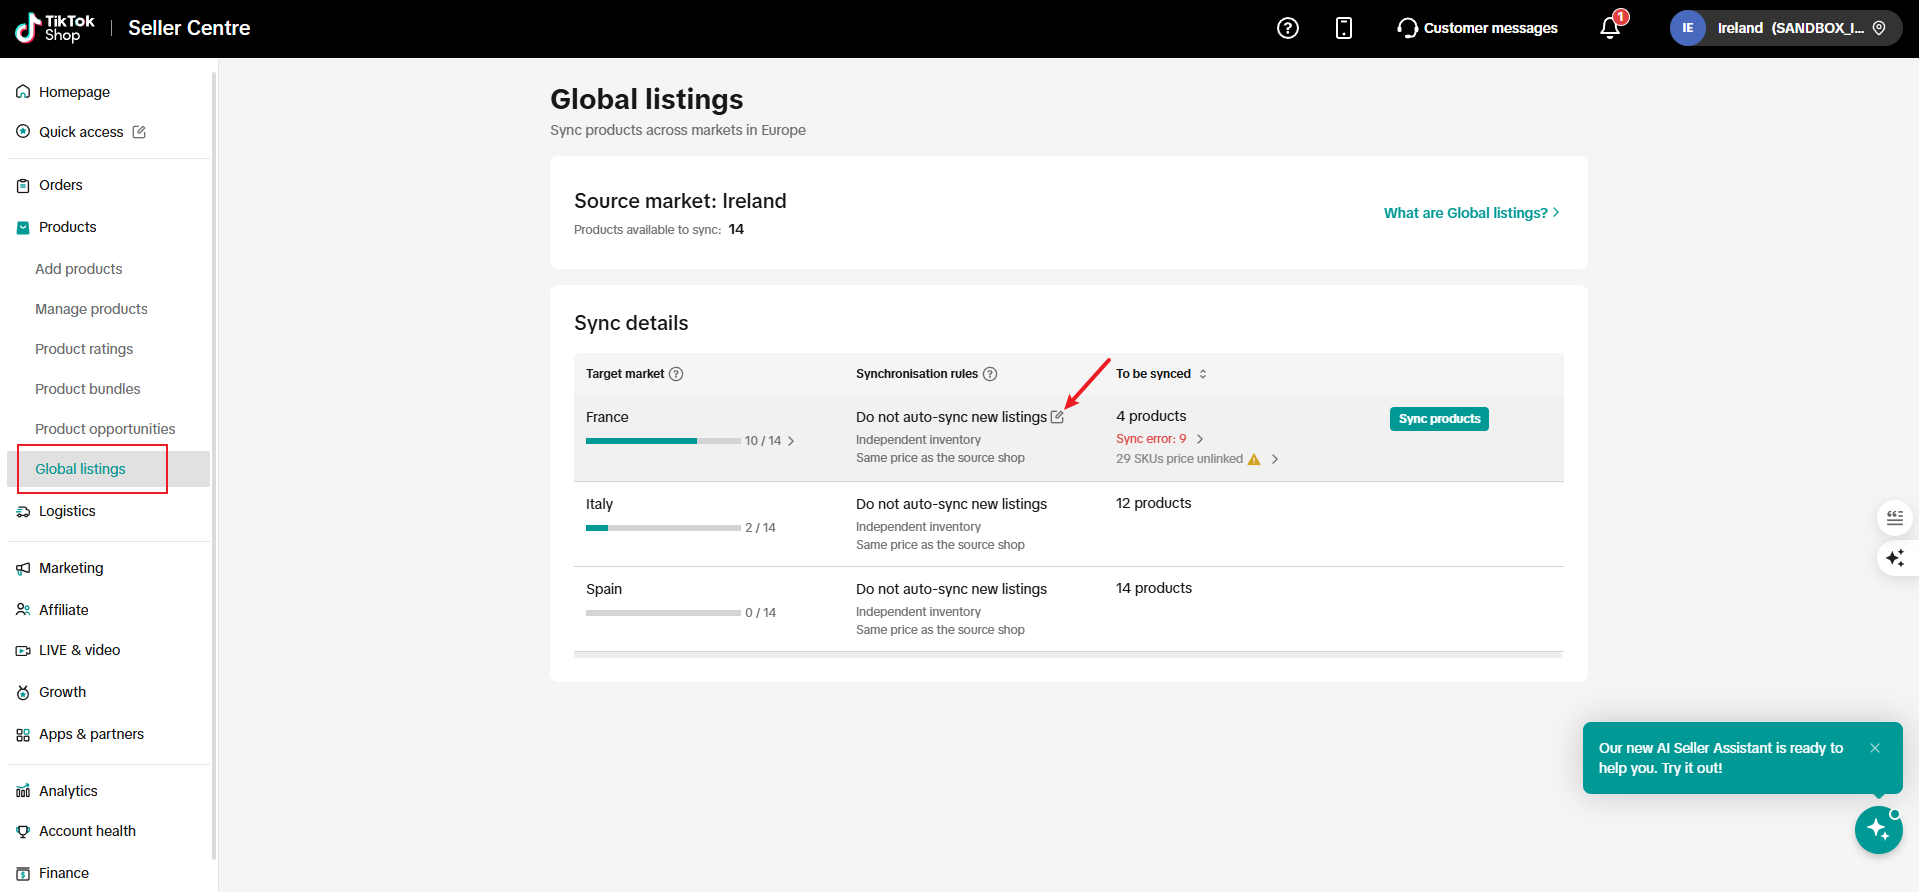The height and width of the screenshot is (892, 1919).
Task: Click Ireland (SANDBOX) account selector
Action: (x=1786, y=28)
